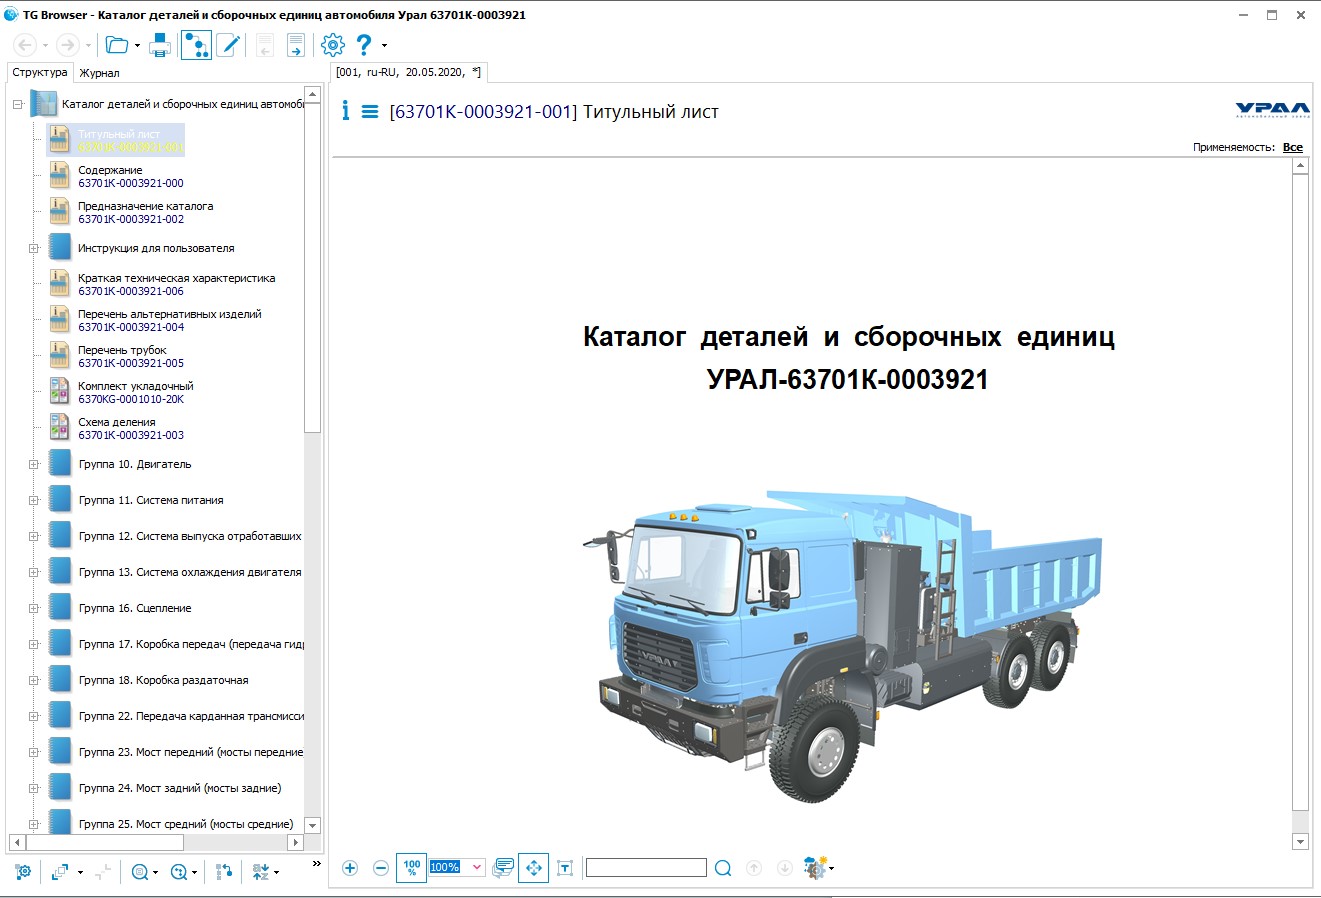Open Предназначение каталога tree item
Image resolution: width=1321 pixels, height=898 pixels.
tap(146, 212)
